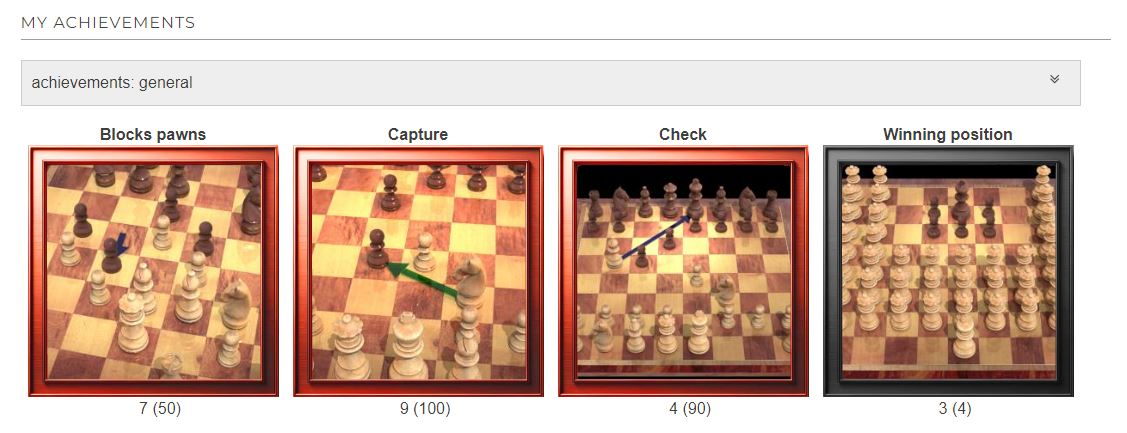Open the Check achievement image
Viewport: 1127px width, 433px height.
coord(683,271)
